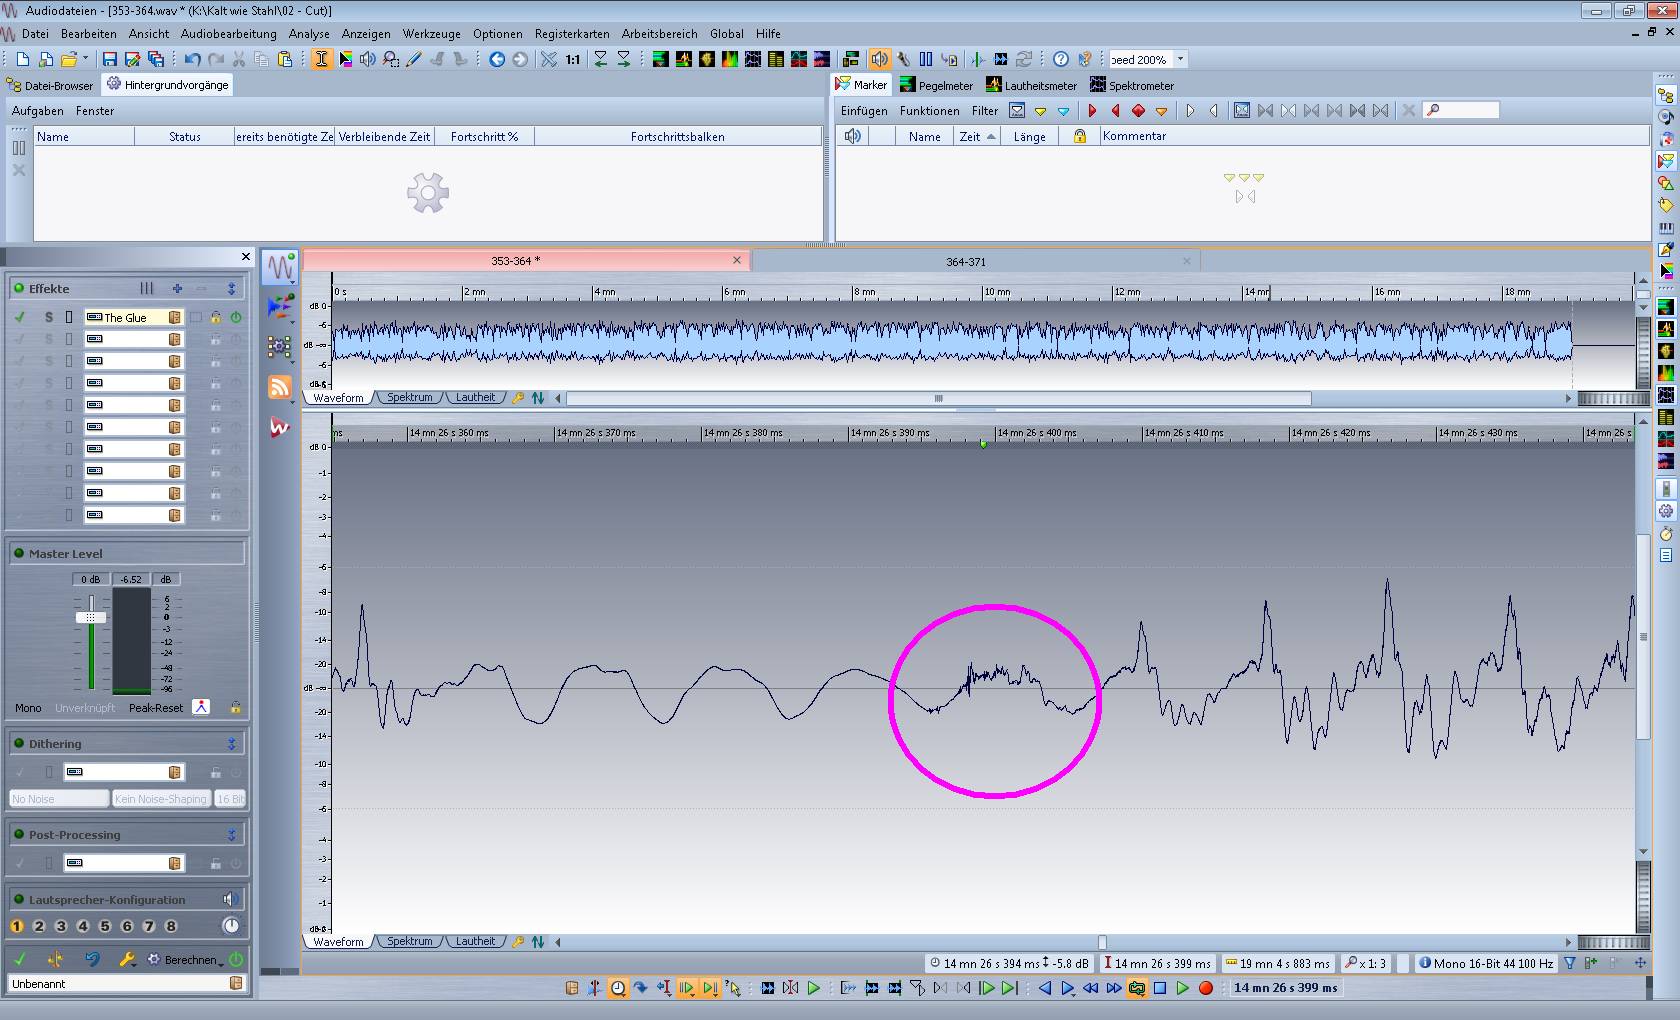Click the Mono button in Master Level
The height and width of the screenshot is (1020, 1680).
tap(28, 708)
